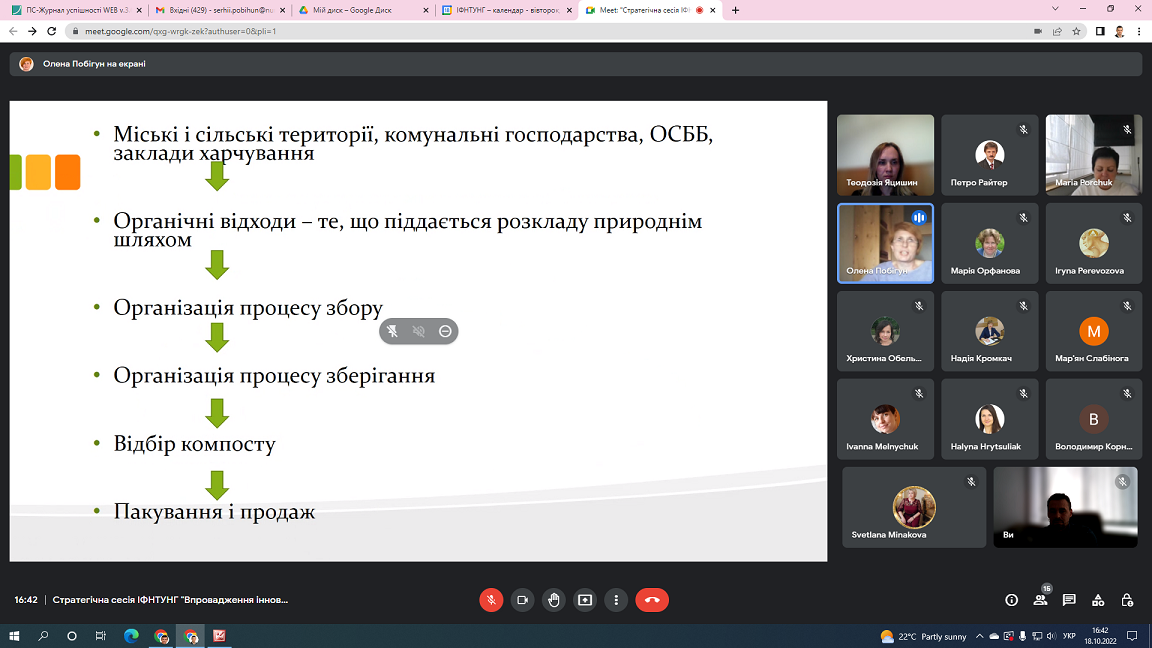Leave the call with the red hang-up button
The height and width of the screenshot is (648, 1152).
[652, 600]
